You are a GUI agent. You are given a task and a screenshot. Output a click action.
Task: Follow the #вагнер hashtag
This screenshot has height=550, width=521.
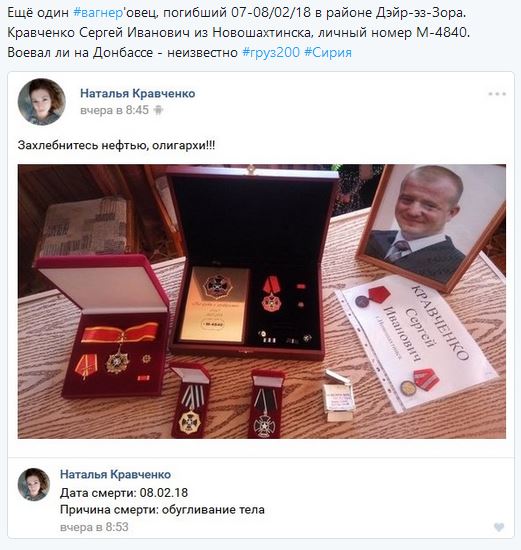pyautogui.click(x=98, y=13)
